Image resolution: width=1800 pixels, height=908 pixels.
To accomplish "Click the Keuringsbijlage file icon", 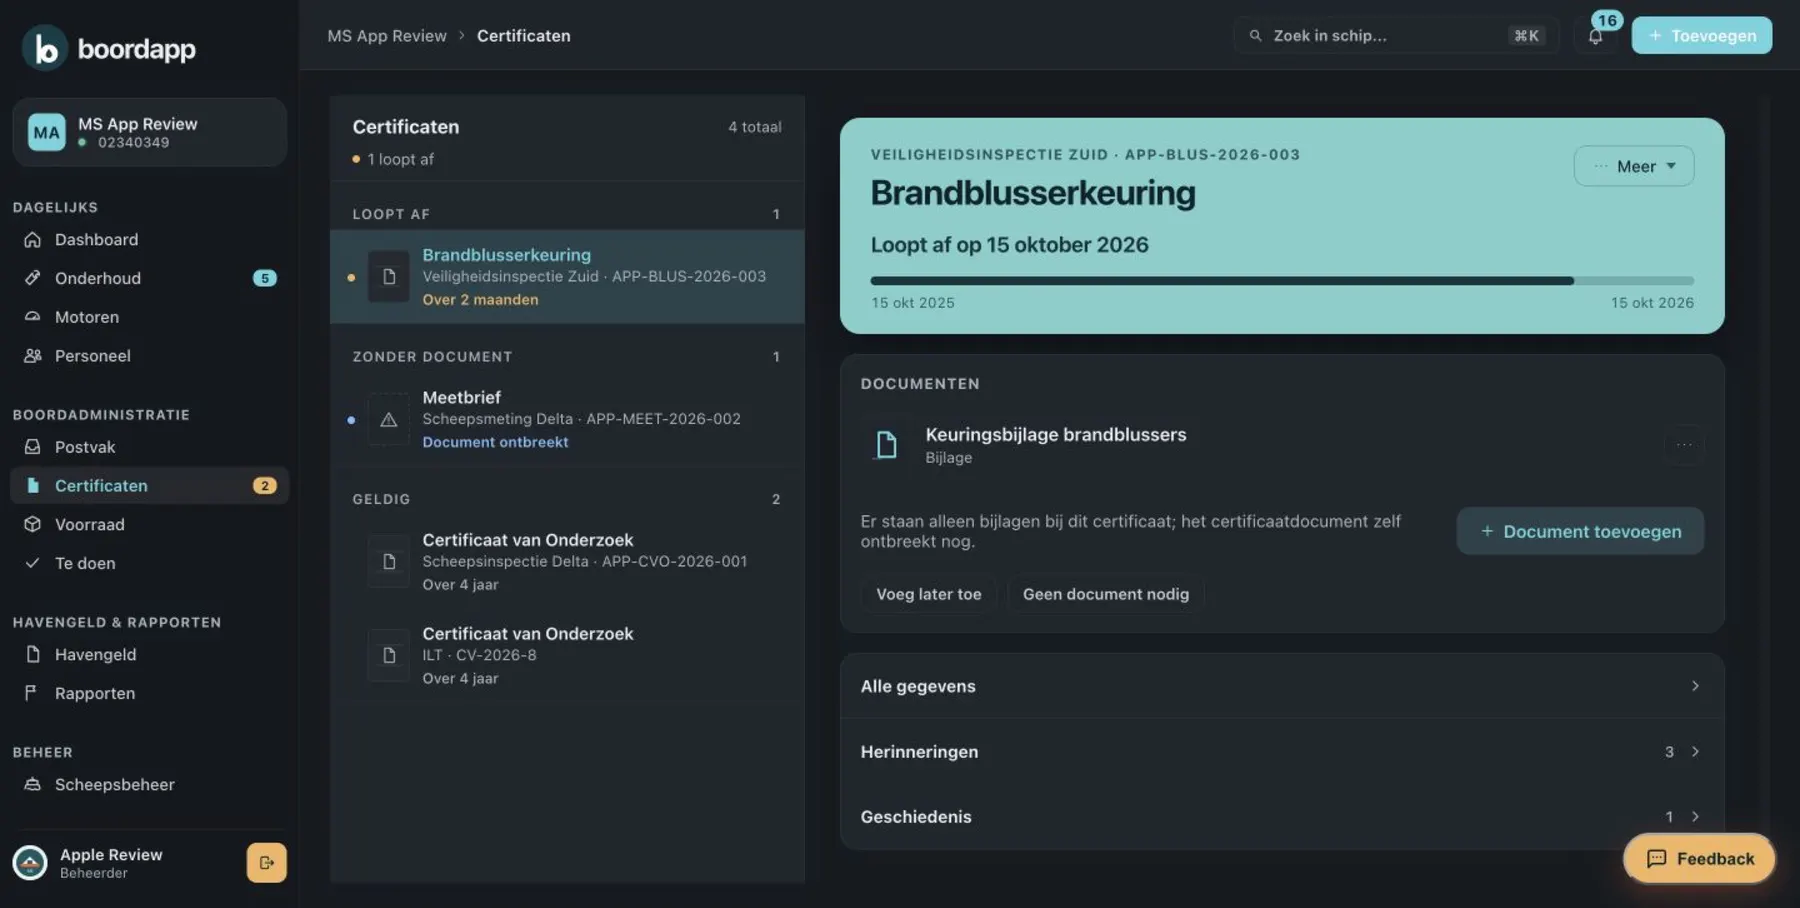I will [886, 445].
